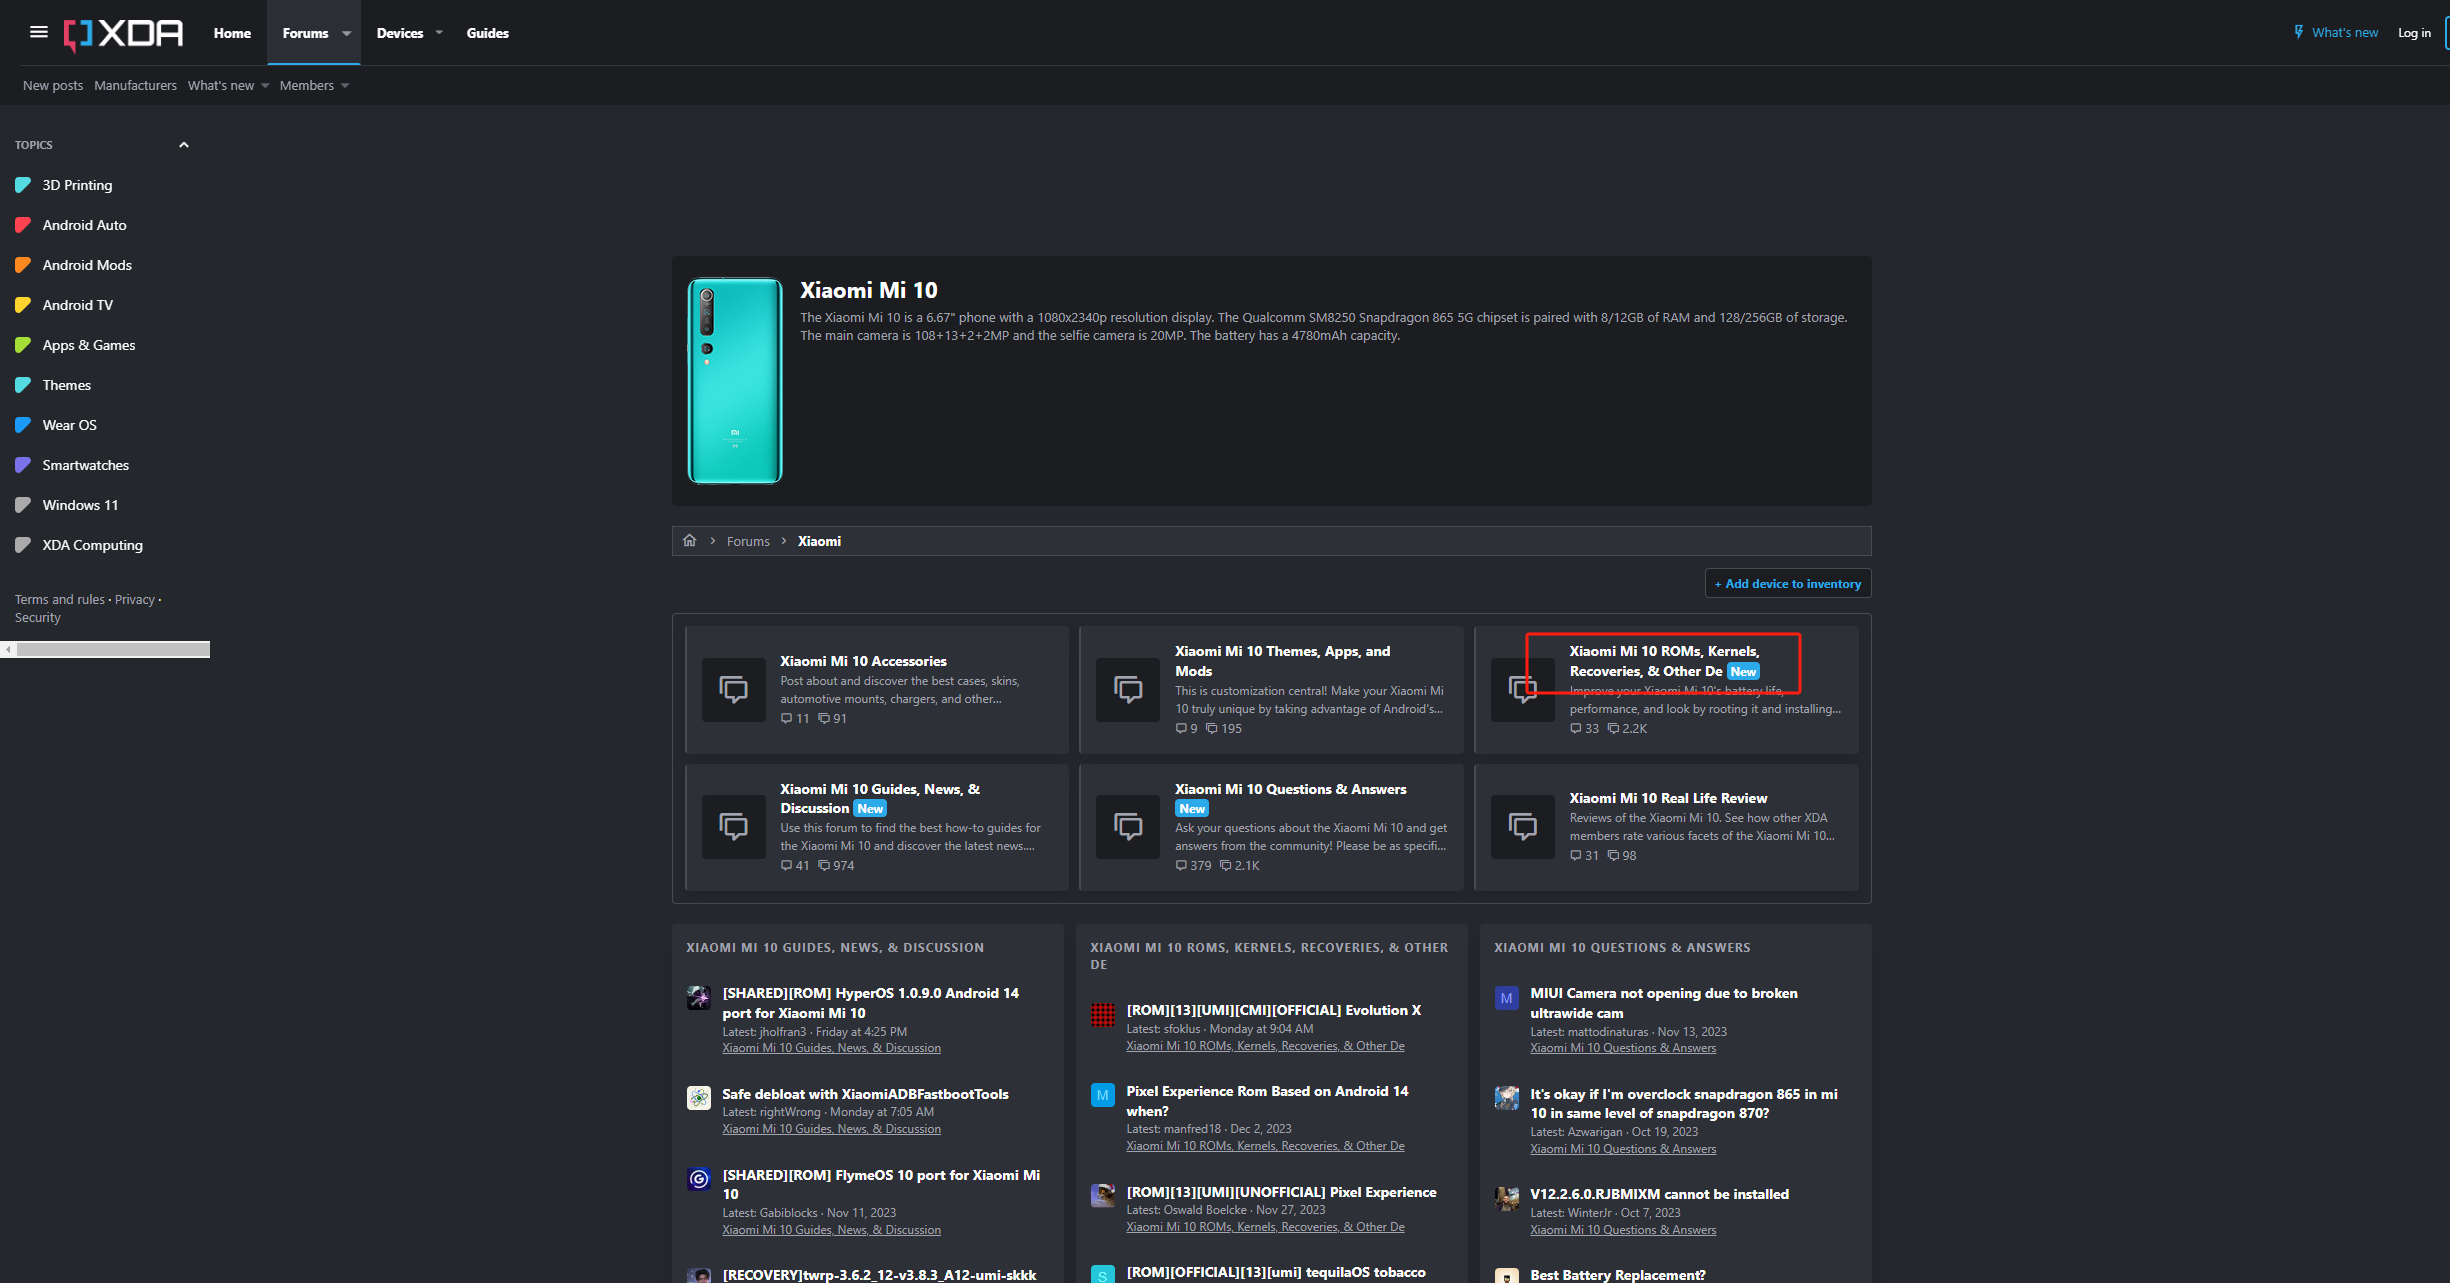Click the Real Life Review forum icon
This screenshot has height=1283, width=2450.
point(1523,826)
